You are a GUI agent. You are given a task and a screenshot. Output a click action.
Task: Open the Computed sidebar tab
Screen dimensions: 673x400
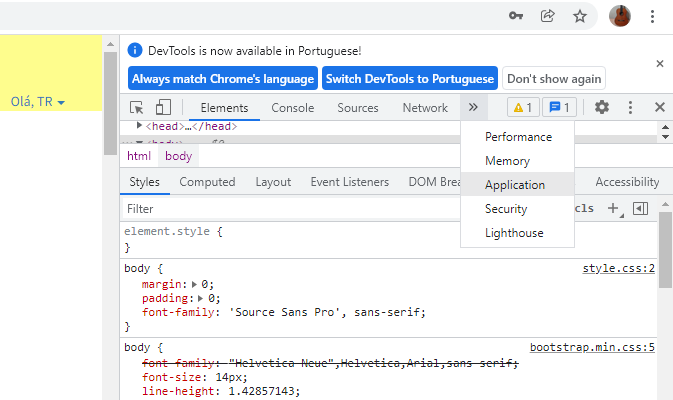pos(207,182)
